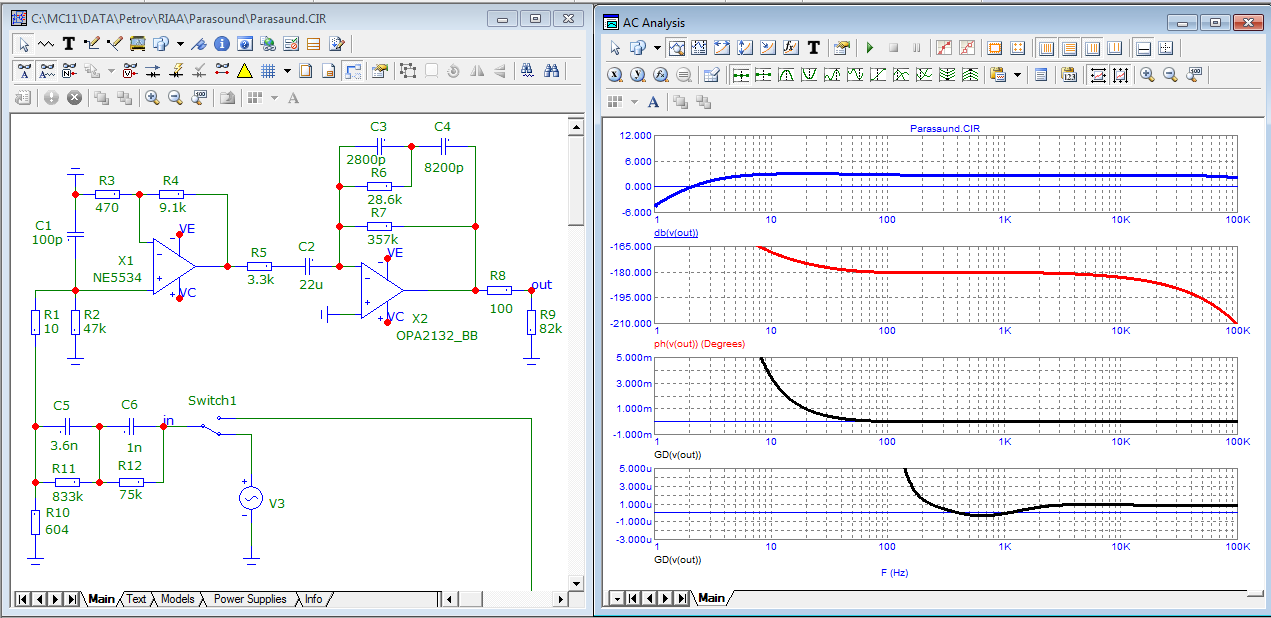Expand the grid options dropdown arrow
Image resolution: width=1271 pixels, height=618 pixels.
pos(287,71)
